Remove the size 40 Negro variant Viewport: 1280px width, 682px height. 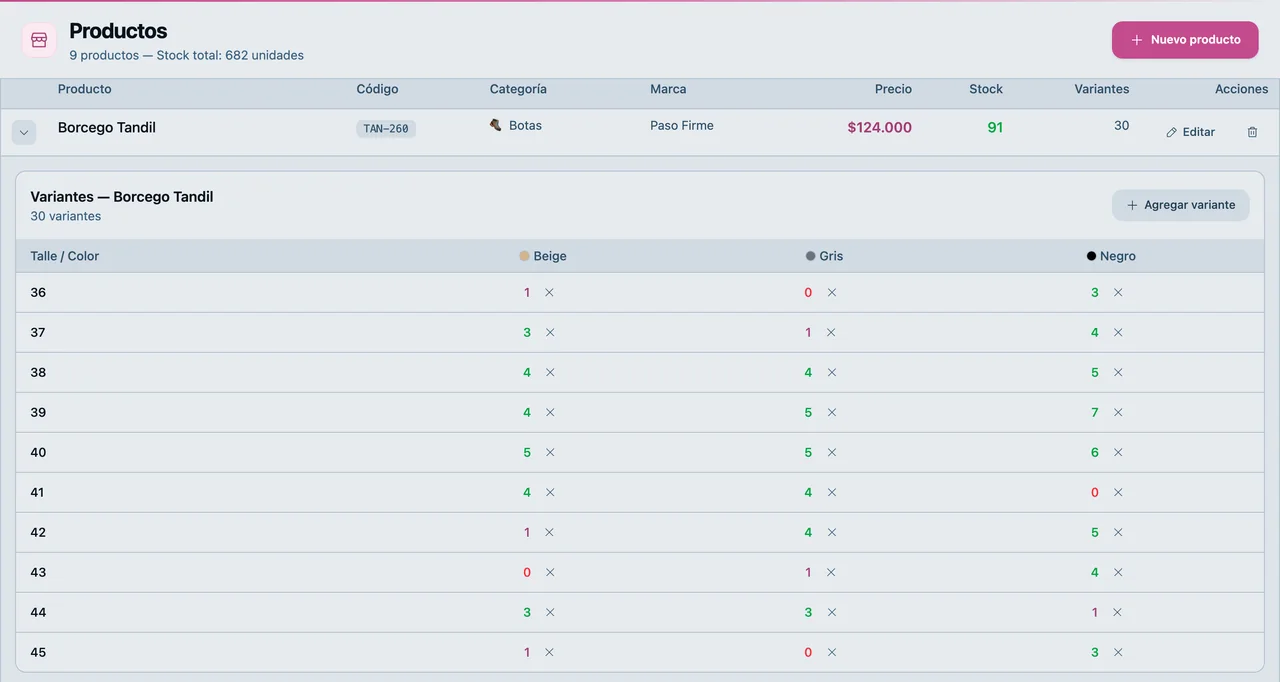click(1118, 453)
